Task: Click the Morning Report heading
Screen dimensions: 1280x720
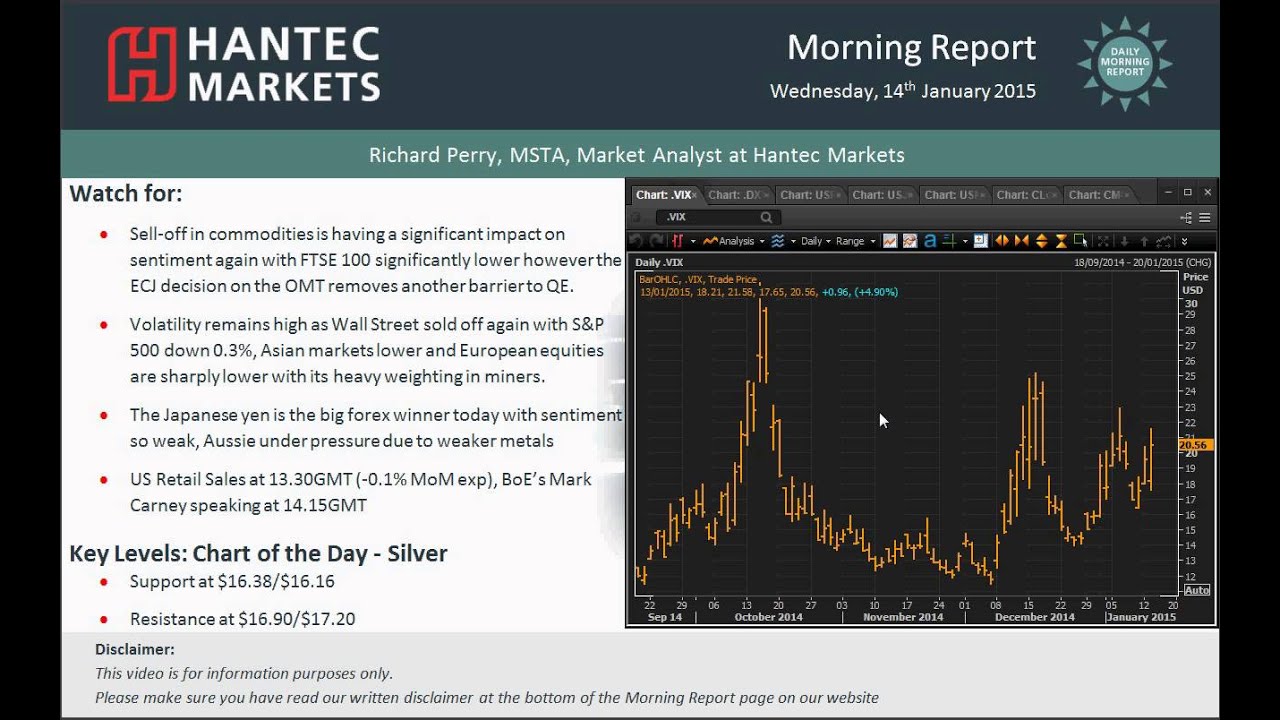Action: pos(911,47)
